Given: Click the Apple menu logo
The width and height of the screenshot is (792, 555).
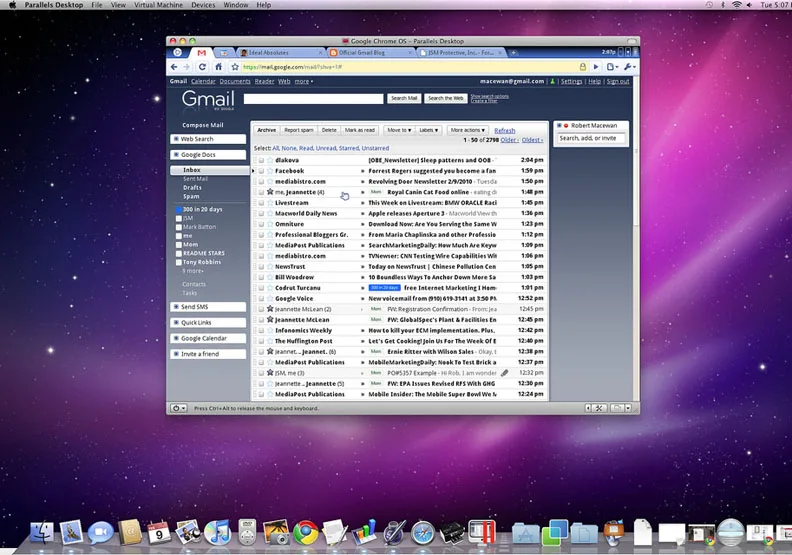Looking at the screenshot, I should click(13, 5).
